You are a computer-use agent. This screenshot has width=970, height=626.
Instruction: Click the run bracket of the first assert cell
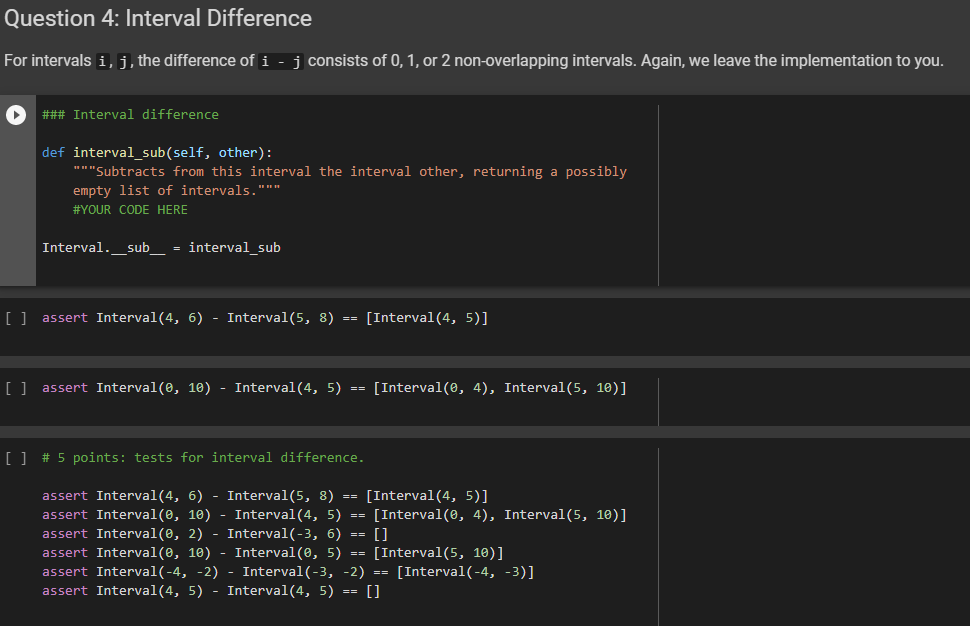point(16,317)
